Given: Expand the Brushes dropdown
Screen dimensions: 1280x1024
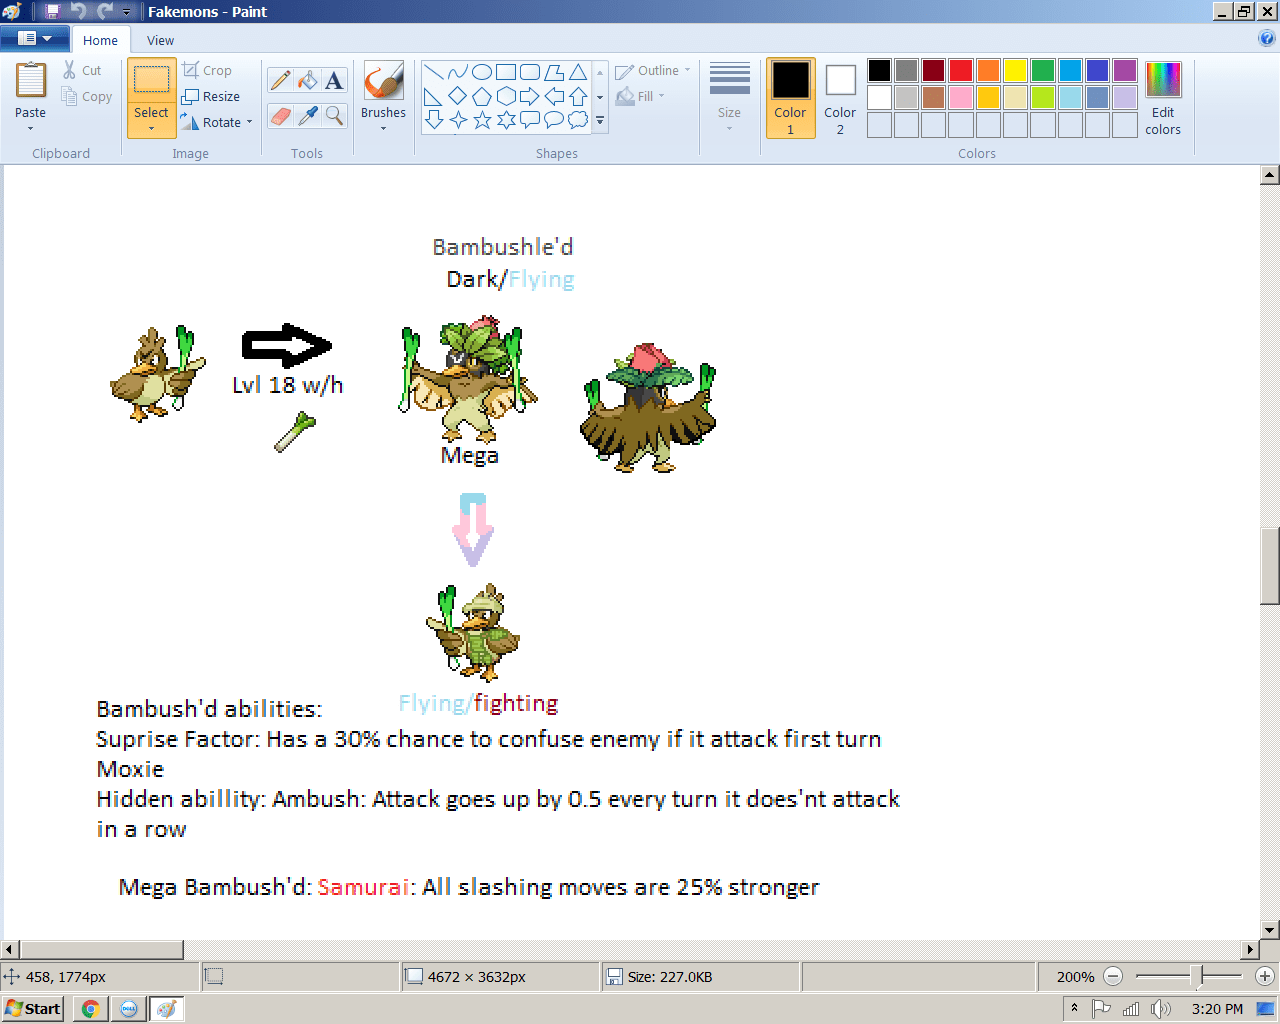Looking at the screenshot, I should tap(383, 128).
